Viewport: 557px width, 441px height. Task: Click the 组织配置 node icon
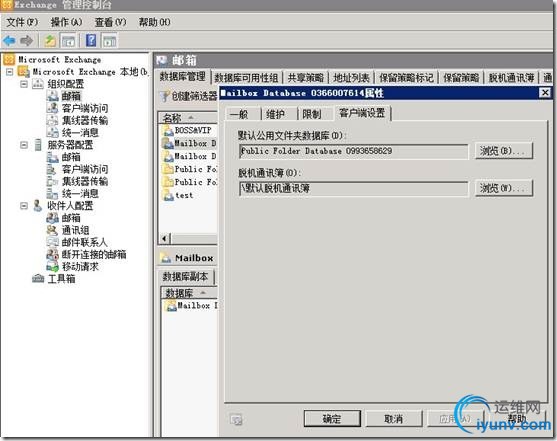(38, 84)
